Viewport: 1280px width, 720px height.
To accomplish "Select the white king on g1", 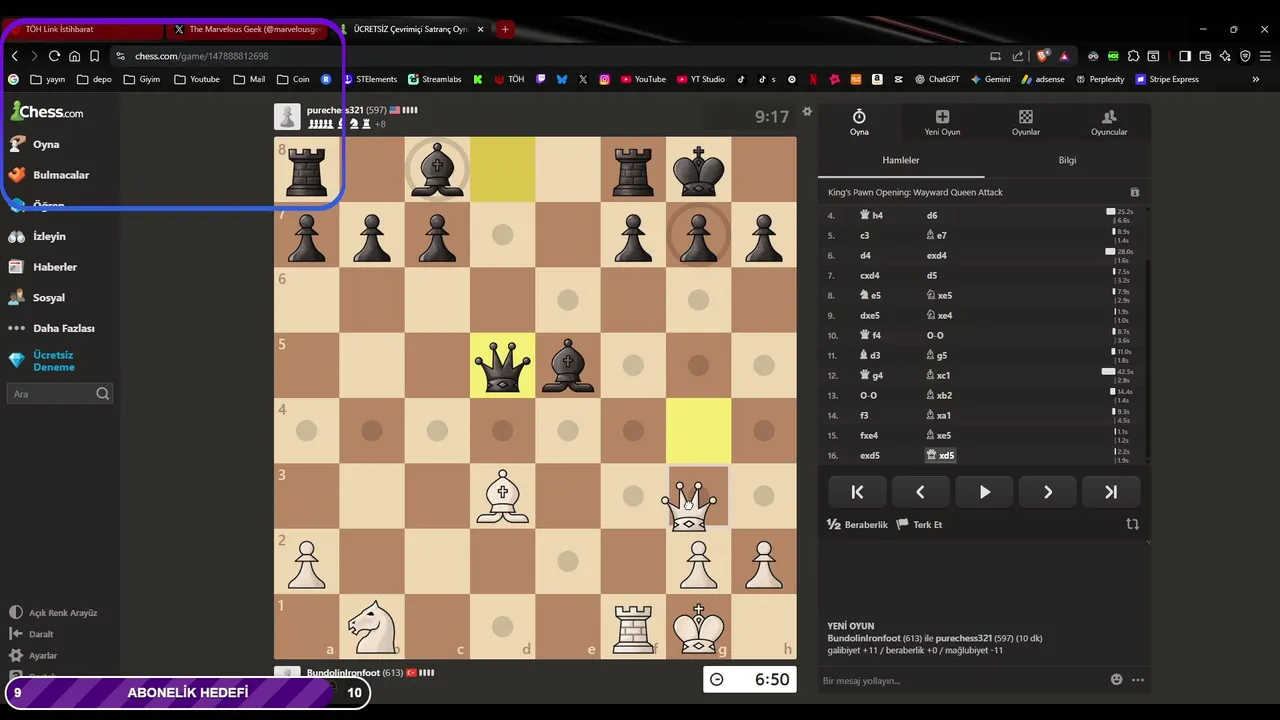I will point(699,627).
